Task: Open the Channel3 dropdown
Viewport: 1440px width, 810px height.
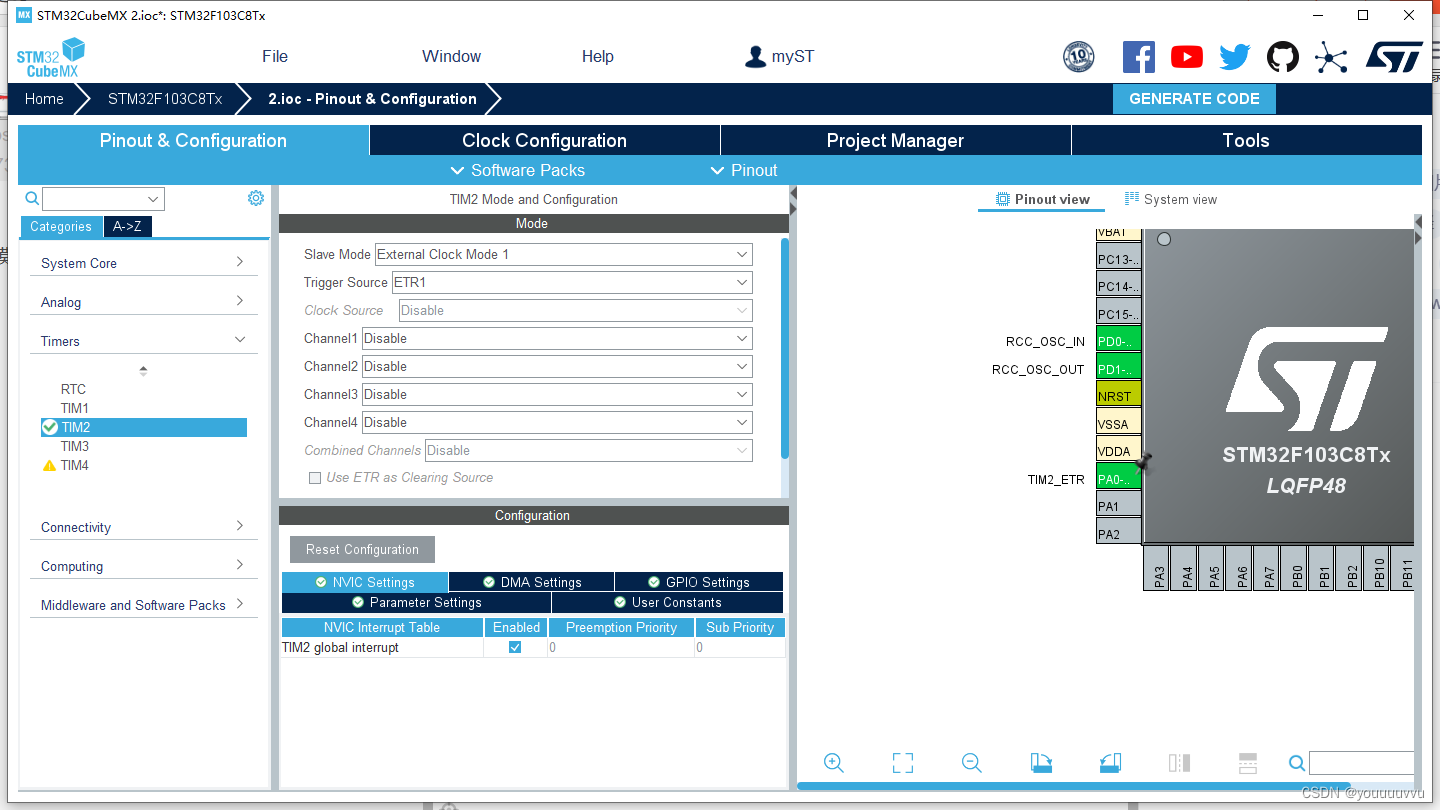Action: [x=557, y=394]
